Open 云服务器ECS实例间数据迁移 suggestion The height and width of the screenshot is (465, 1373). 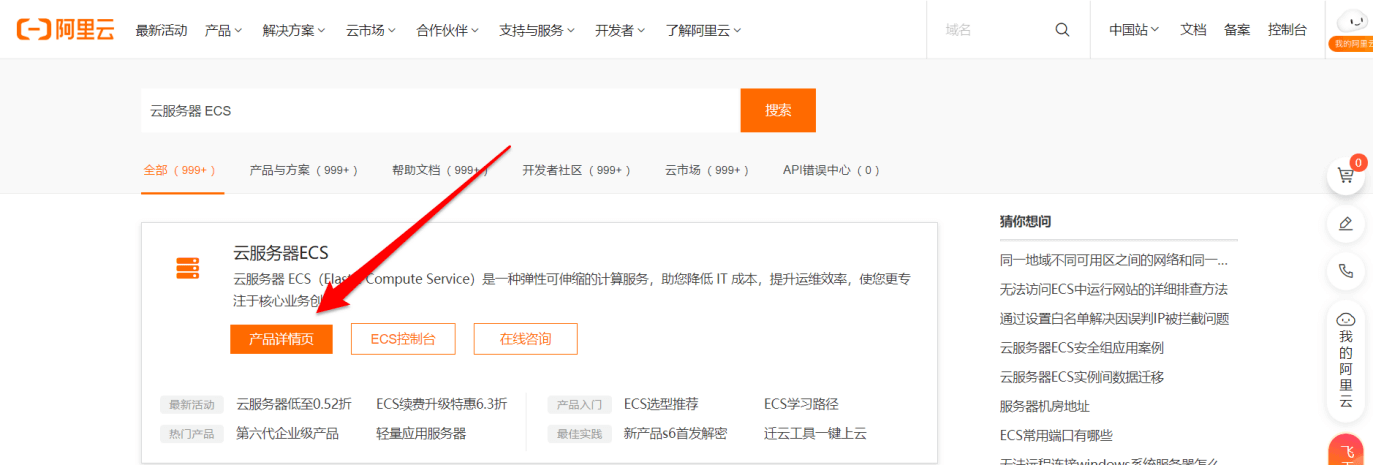click(1082, 377)
